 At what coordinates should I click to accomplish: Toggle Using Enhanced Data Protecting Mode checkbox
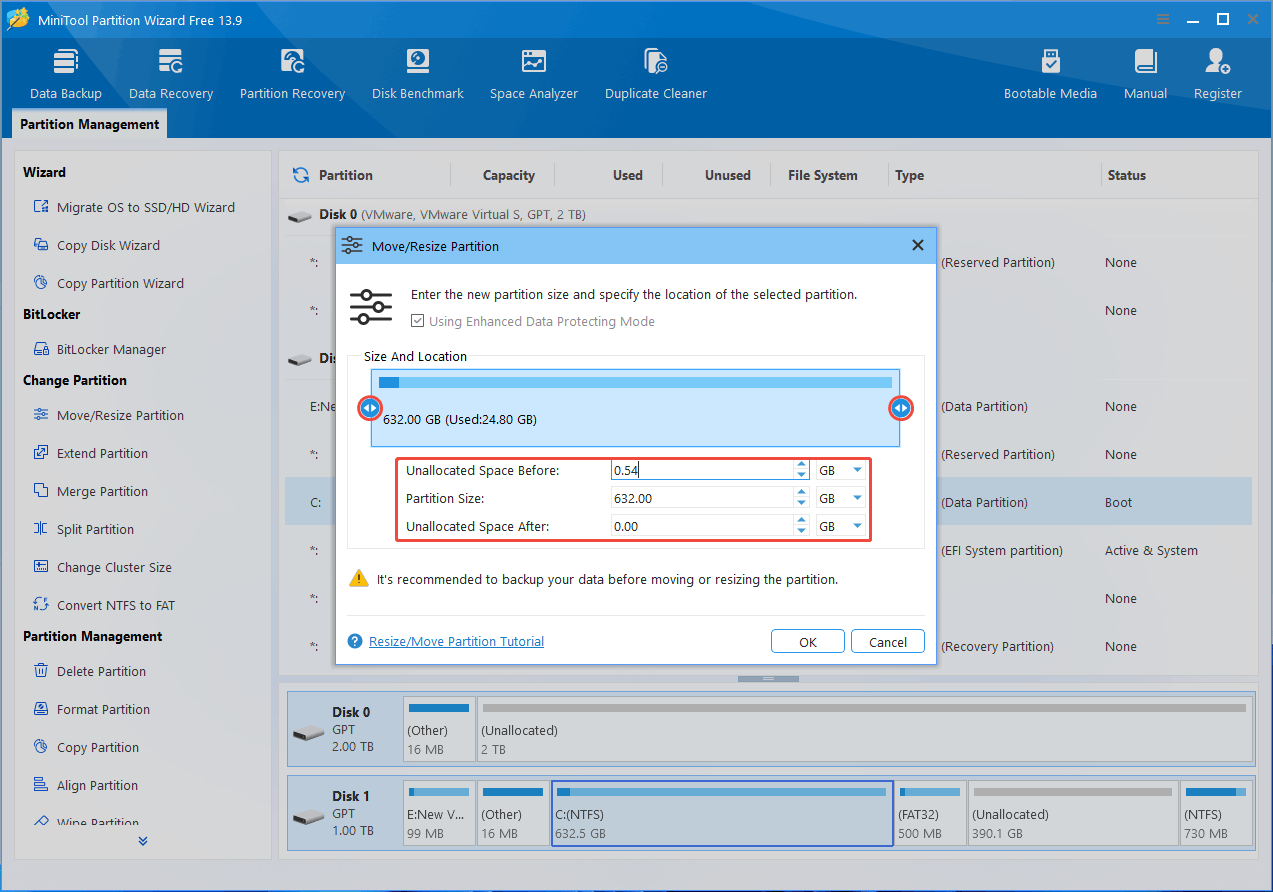[x=418, y=321]
